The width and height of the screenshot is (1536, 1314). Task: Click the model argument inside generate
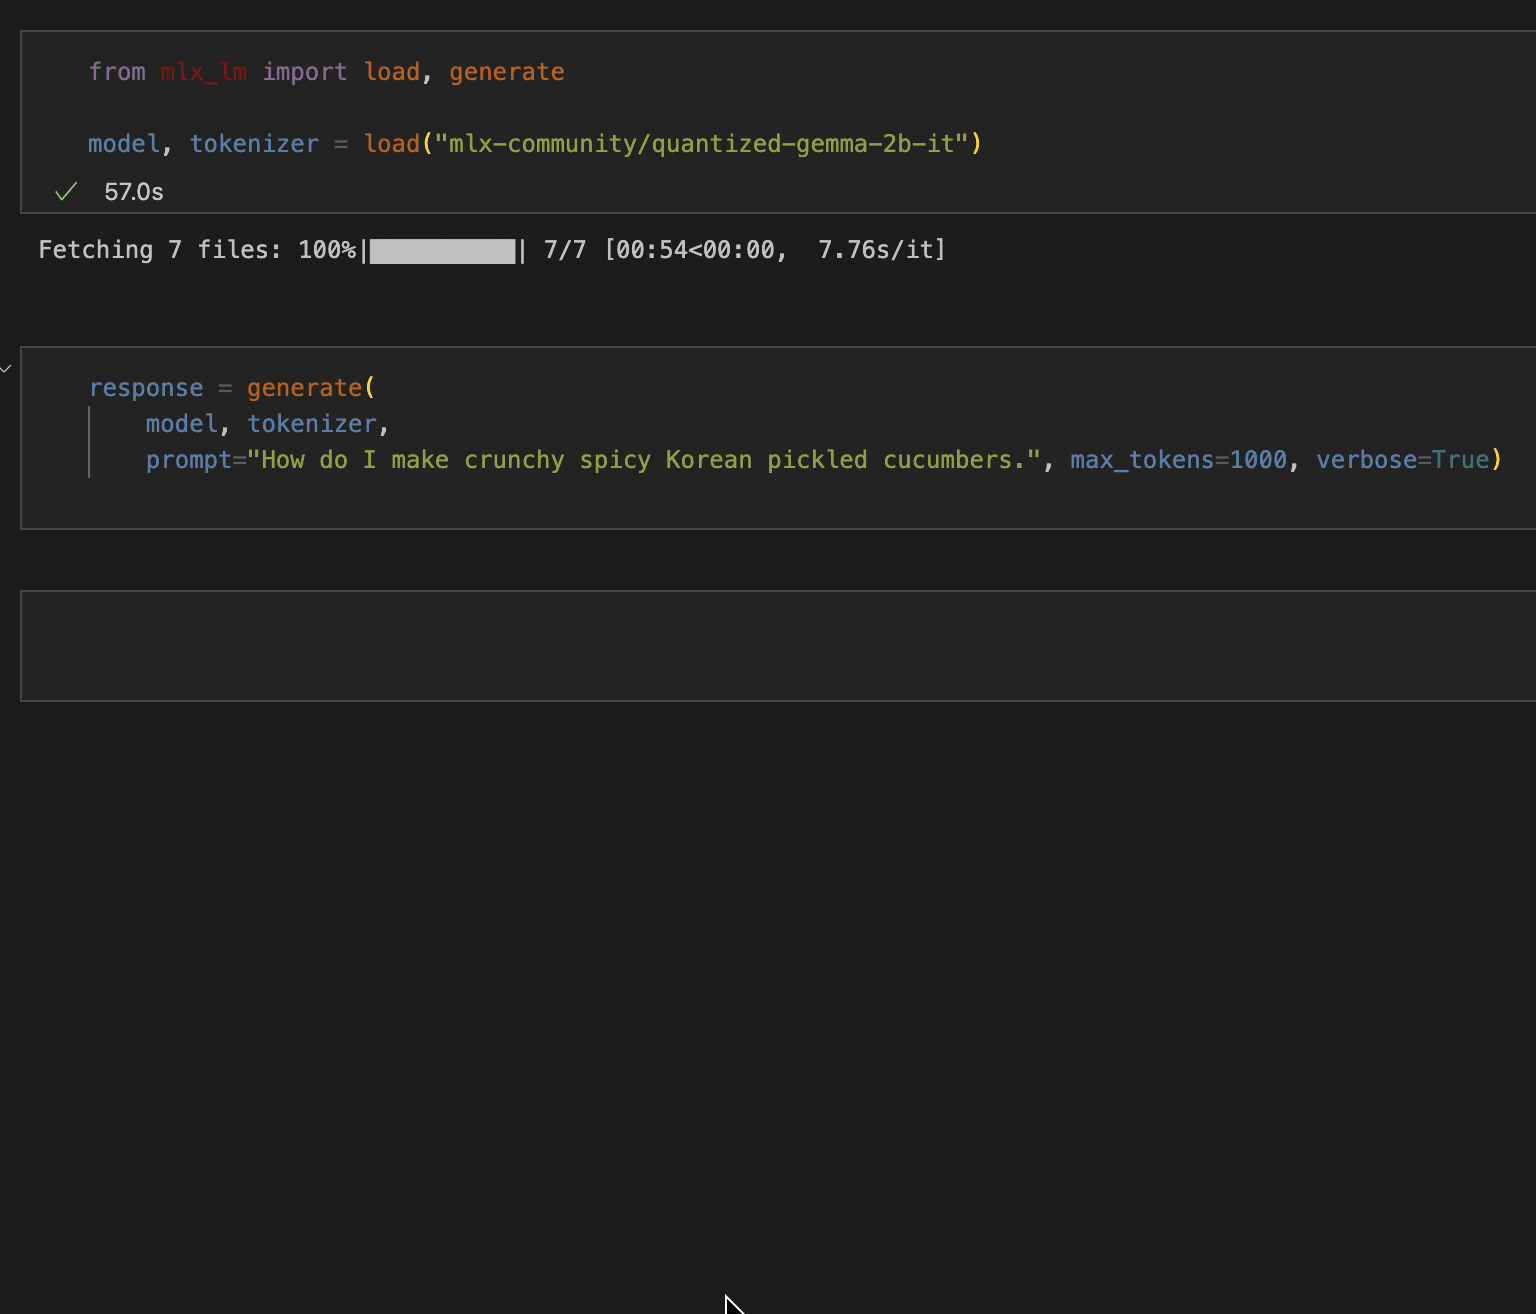pos(181,423)
